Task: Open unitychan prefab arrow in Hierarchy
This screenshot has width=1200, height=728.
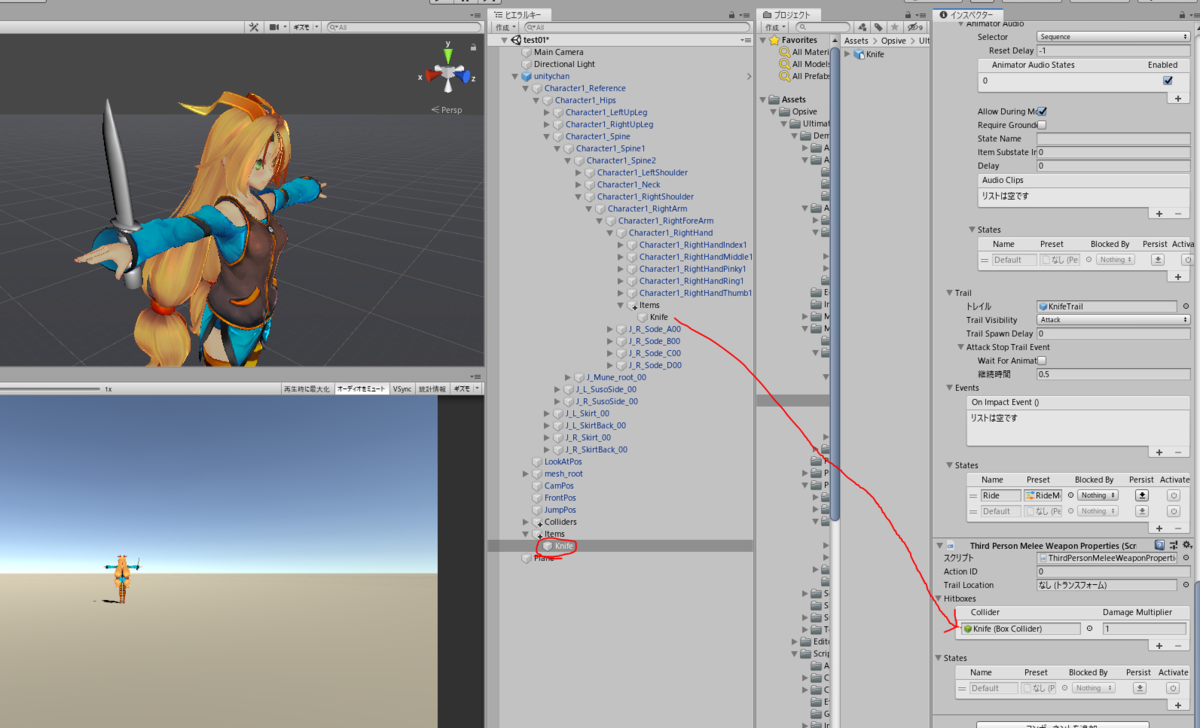Action: (x=749, y=76)
